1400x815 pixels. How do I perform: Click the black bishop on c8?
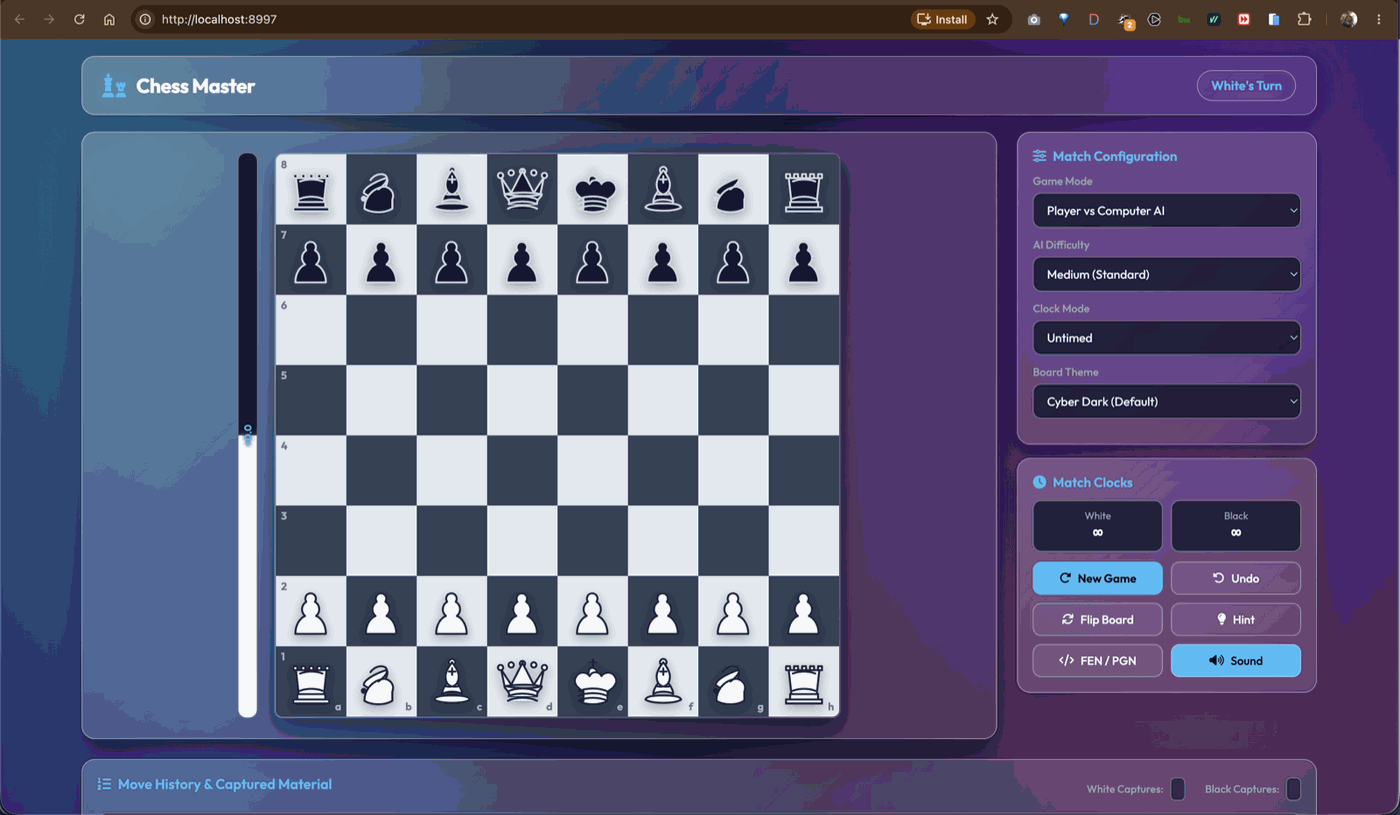coord(452,189)
